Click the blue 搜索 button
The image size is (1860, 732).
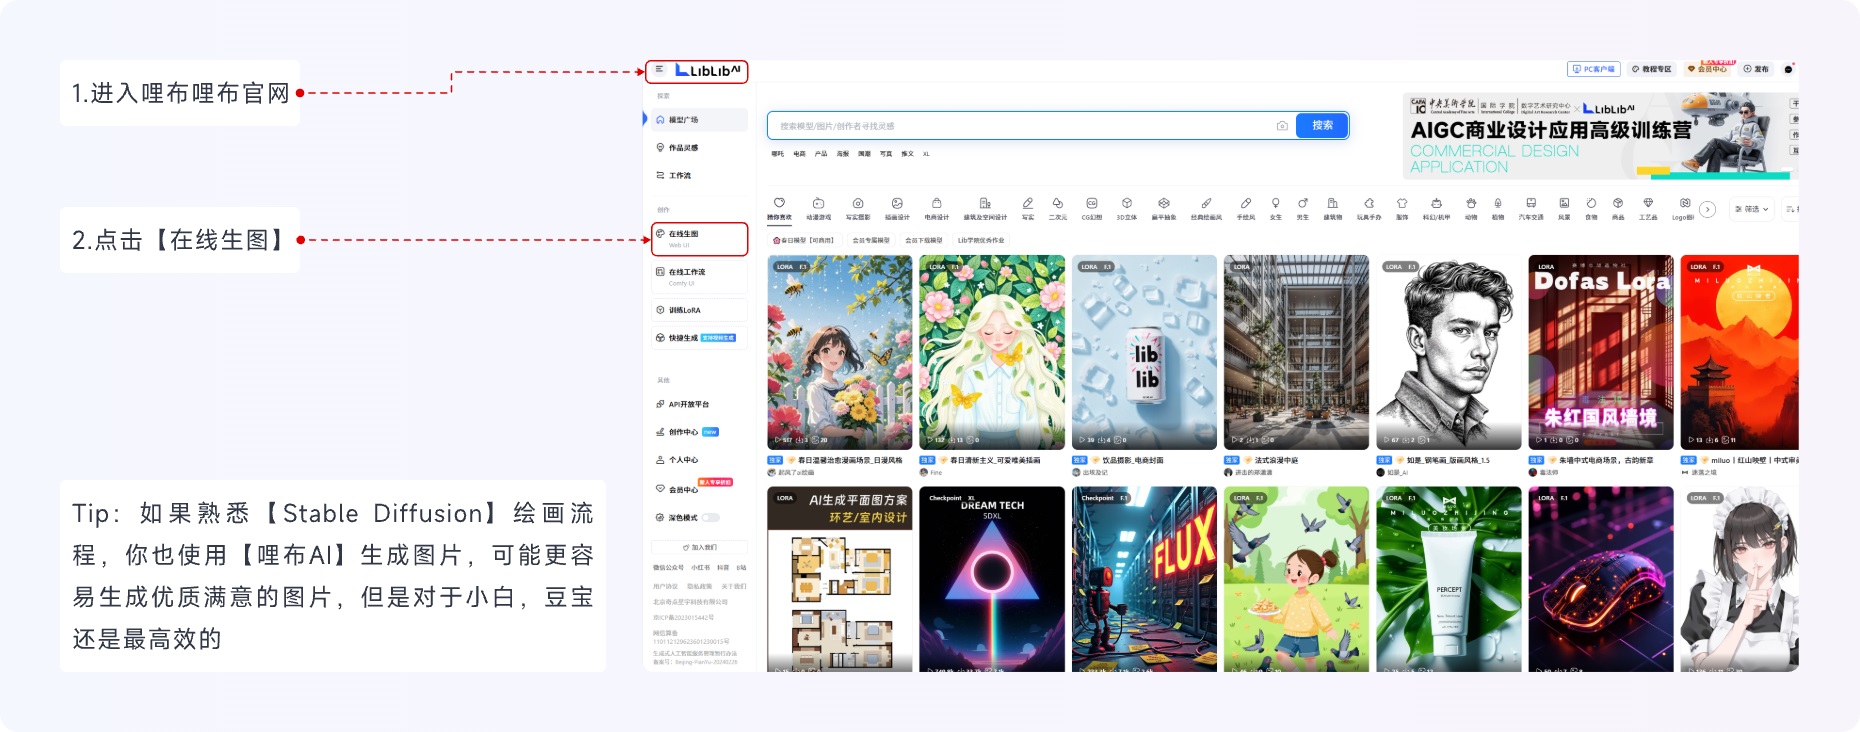(x=1322, y=126)
